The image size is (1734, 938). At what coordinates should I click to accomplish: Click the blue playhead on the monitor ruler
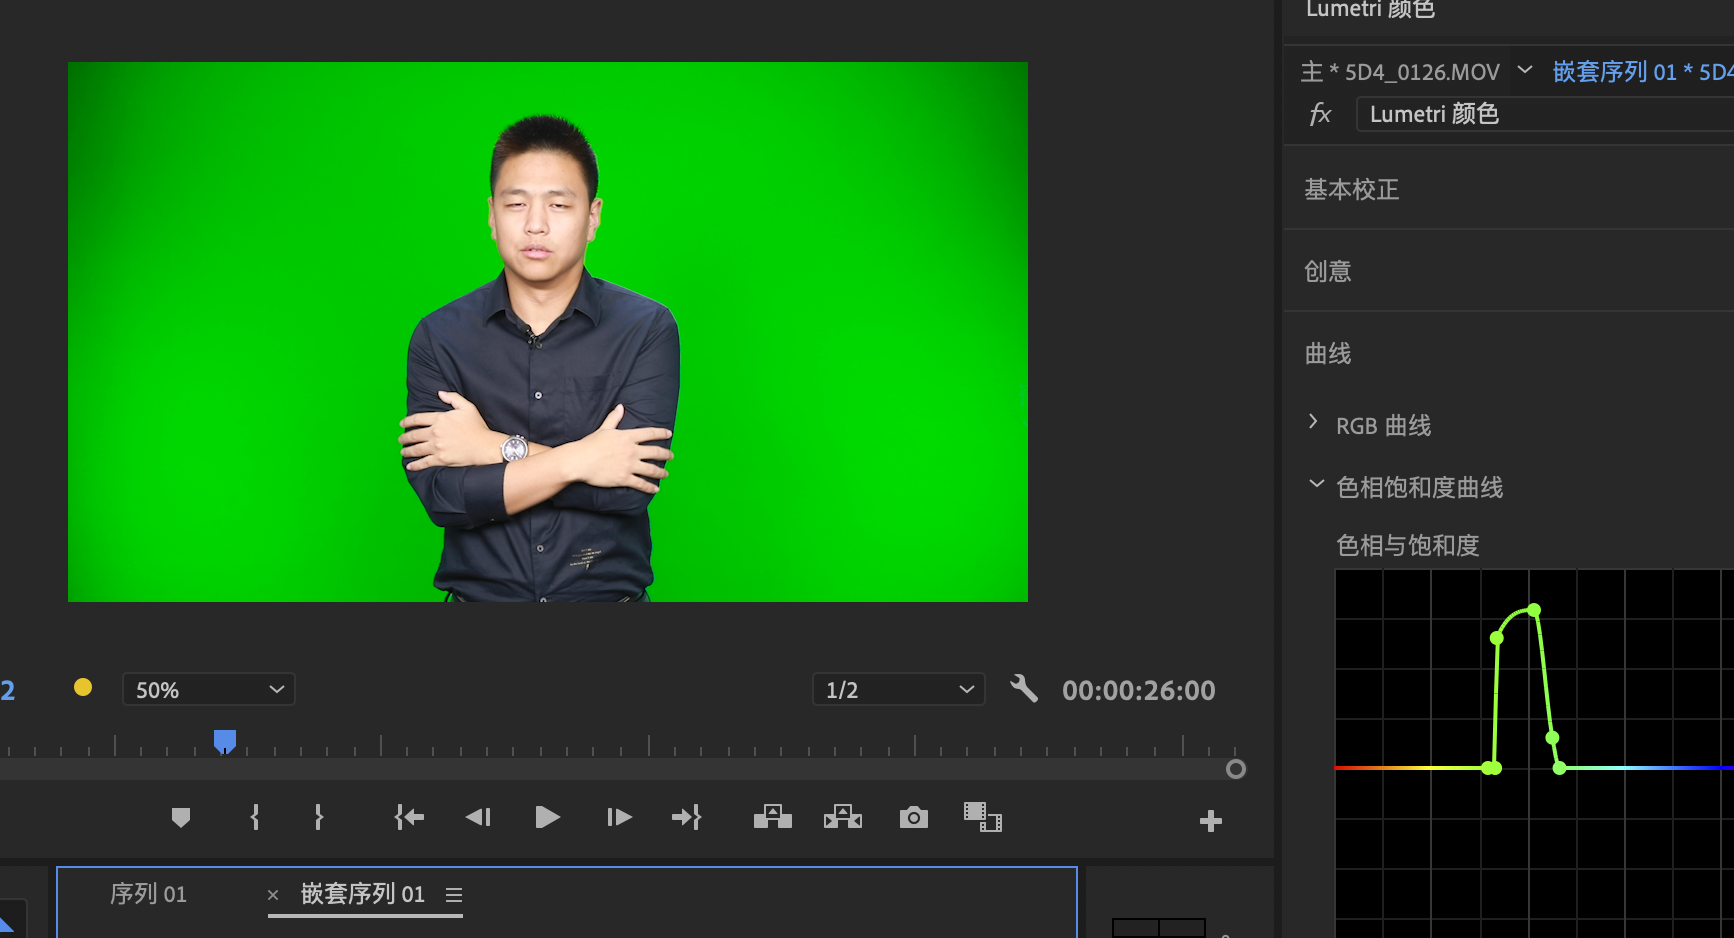click(x=225, y=741)
